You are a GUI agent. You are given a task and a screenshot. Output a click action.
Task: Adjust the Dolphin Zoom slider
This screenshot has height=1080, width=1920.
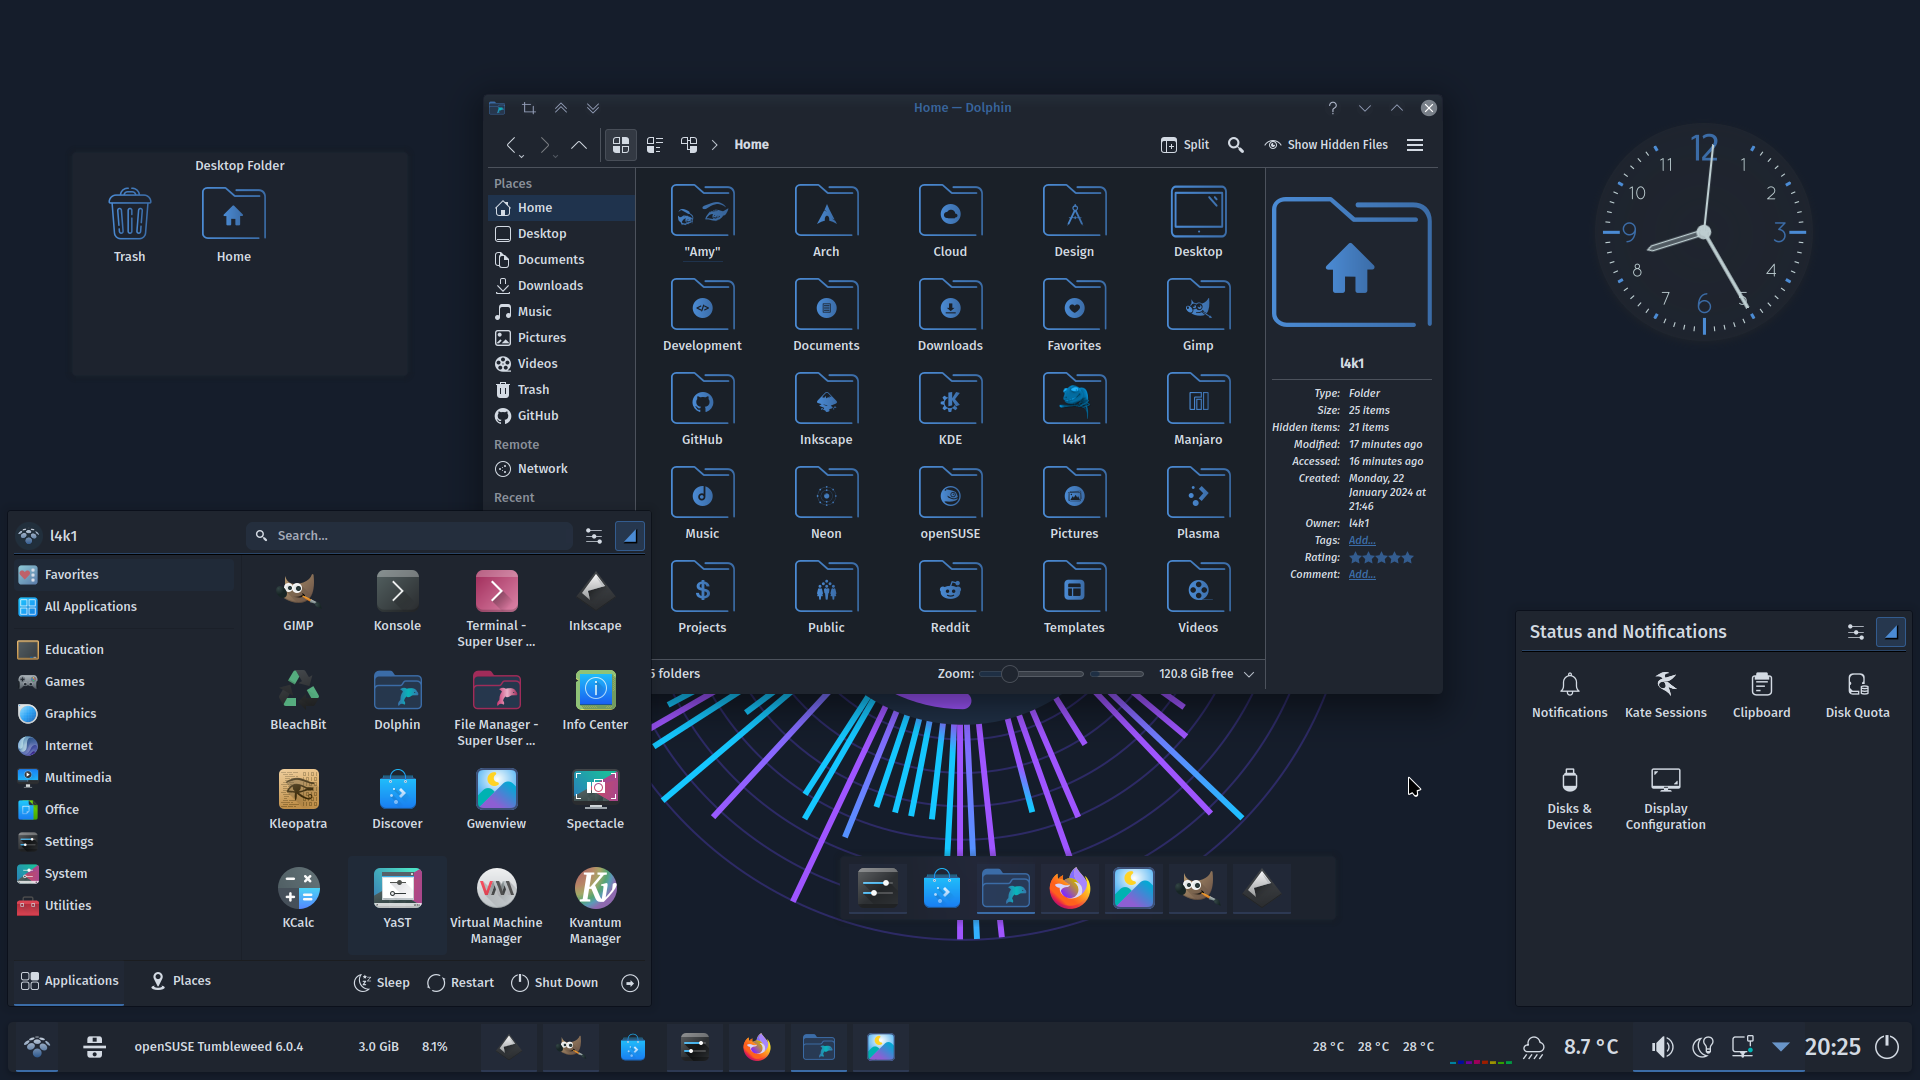tap(1031, 674)
